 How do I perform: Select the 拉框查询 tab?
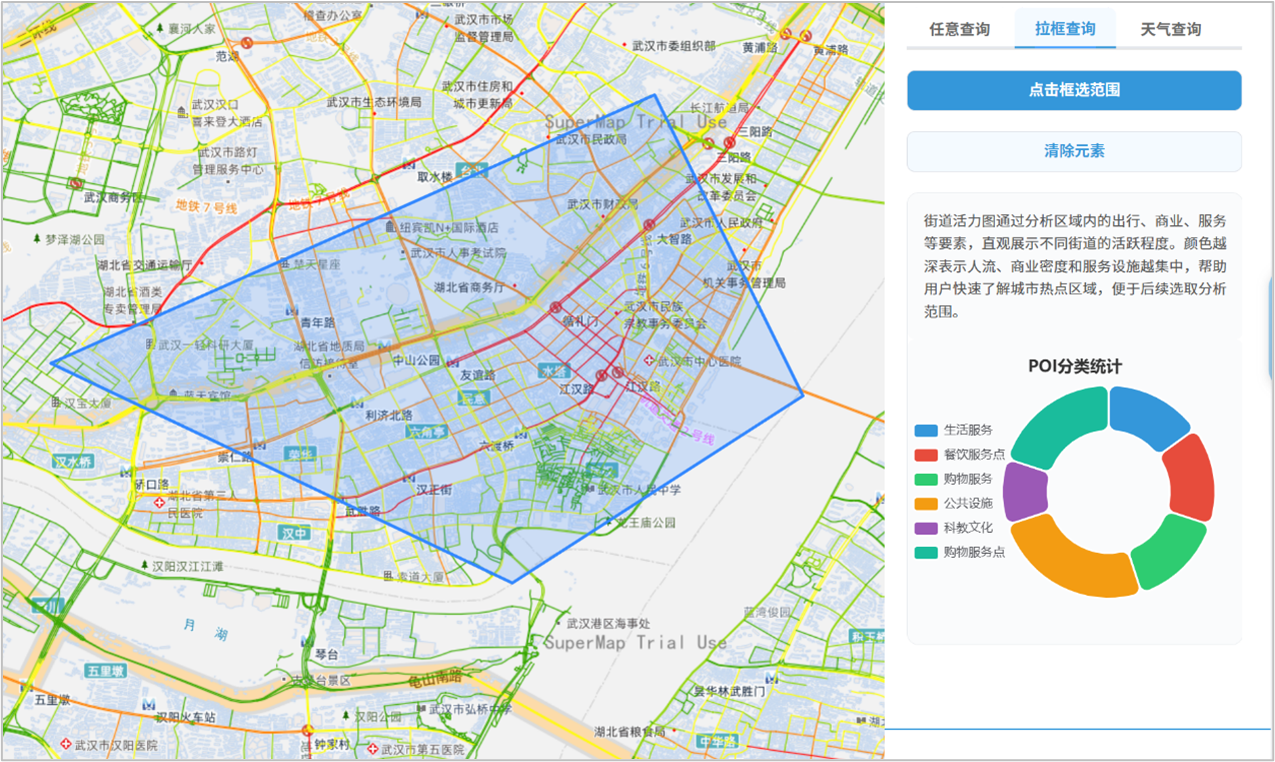pos(1065,29)
